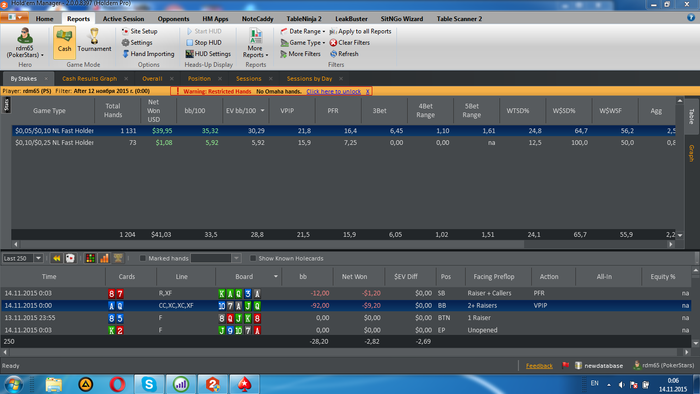700x394 pixels.
Task: Open the LeakBuster tab
Action: 351,19
